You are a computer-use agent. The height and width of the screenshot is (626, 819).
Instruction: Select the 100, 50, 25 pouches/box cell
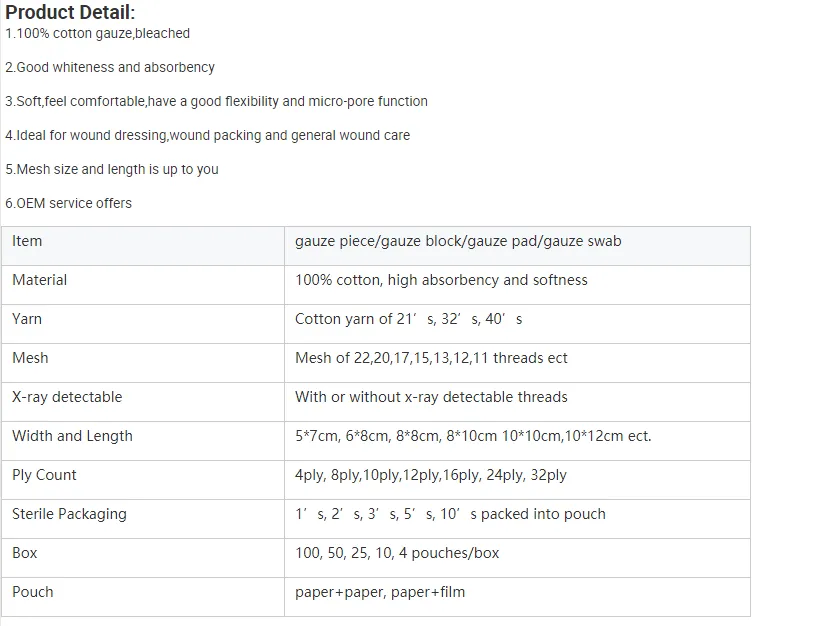(x=517, y=558)
